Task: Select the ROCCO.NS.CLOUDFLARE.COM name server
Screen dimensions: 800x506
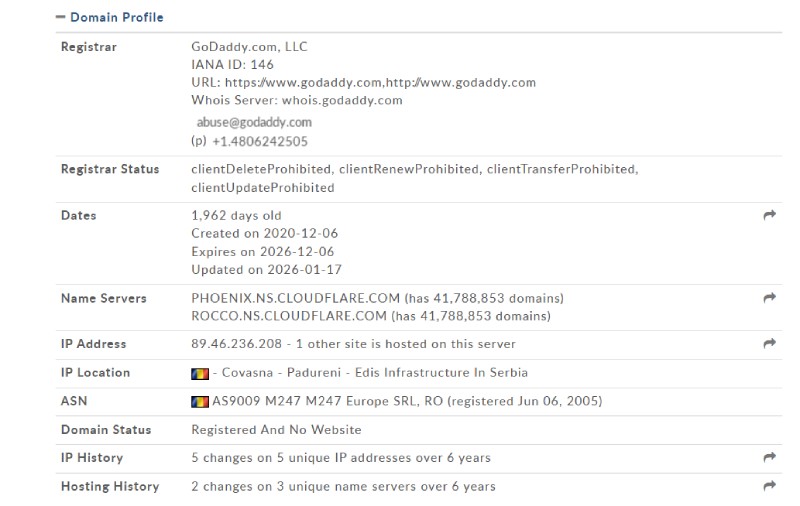Action: coord(288,316)
